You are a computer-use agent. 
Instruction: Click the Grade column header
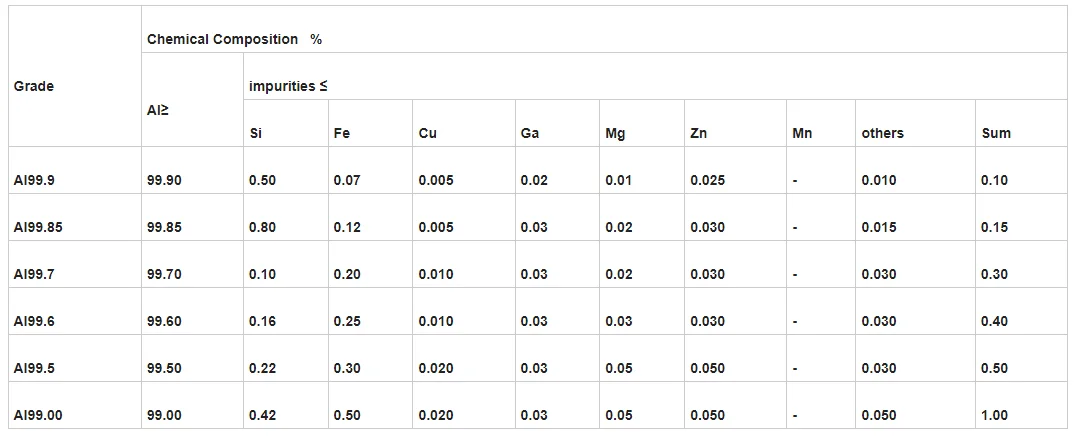[x=34, y=86]
